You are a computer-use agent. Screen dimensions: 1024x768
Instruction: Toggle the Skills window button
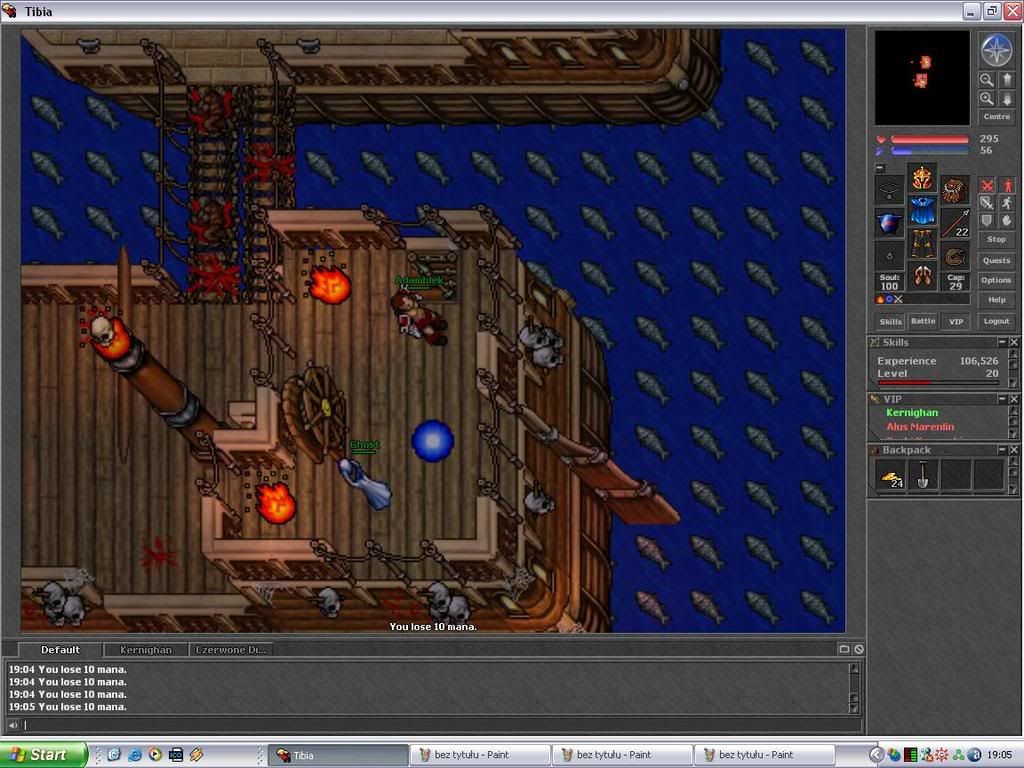890,321
